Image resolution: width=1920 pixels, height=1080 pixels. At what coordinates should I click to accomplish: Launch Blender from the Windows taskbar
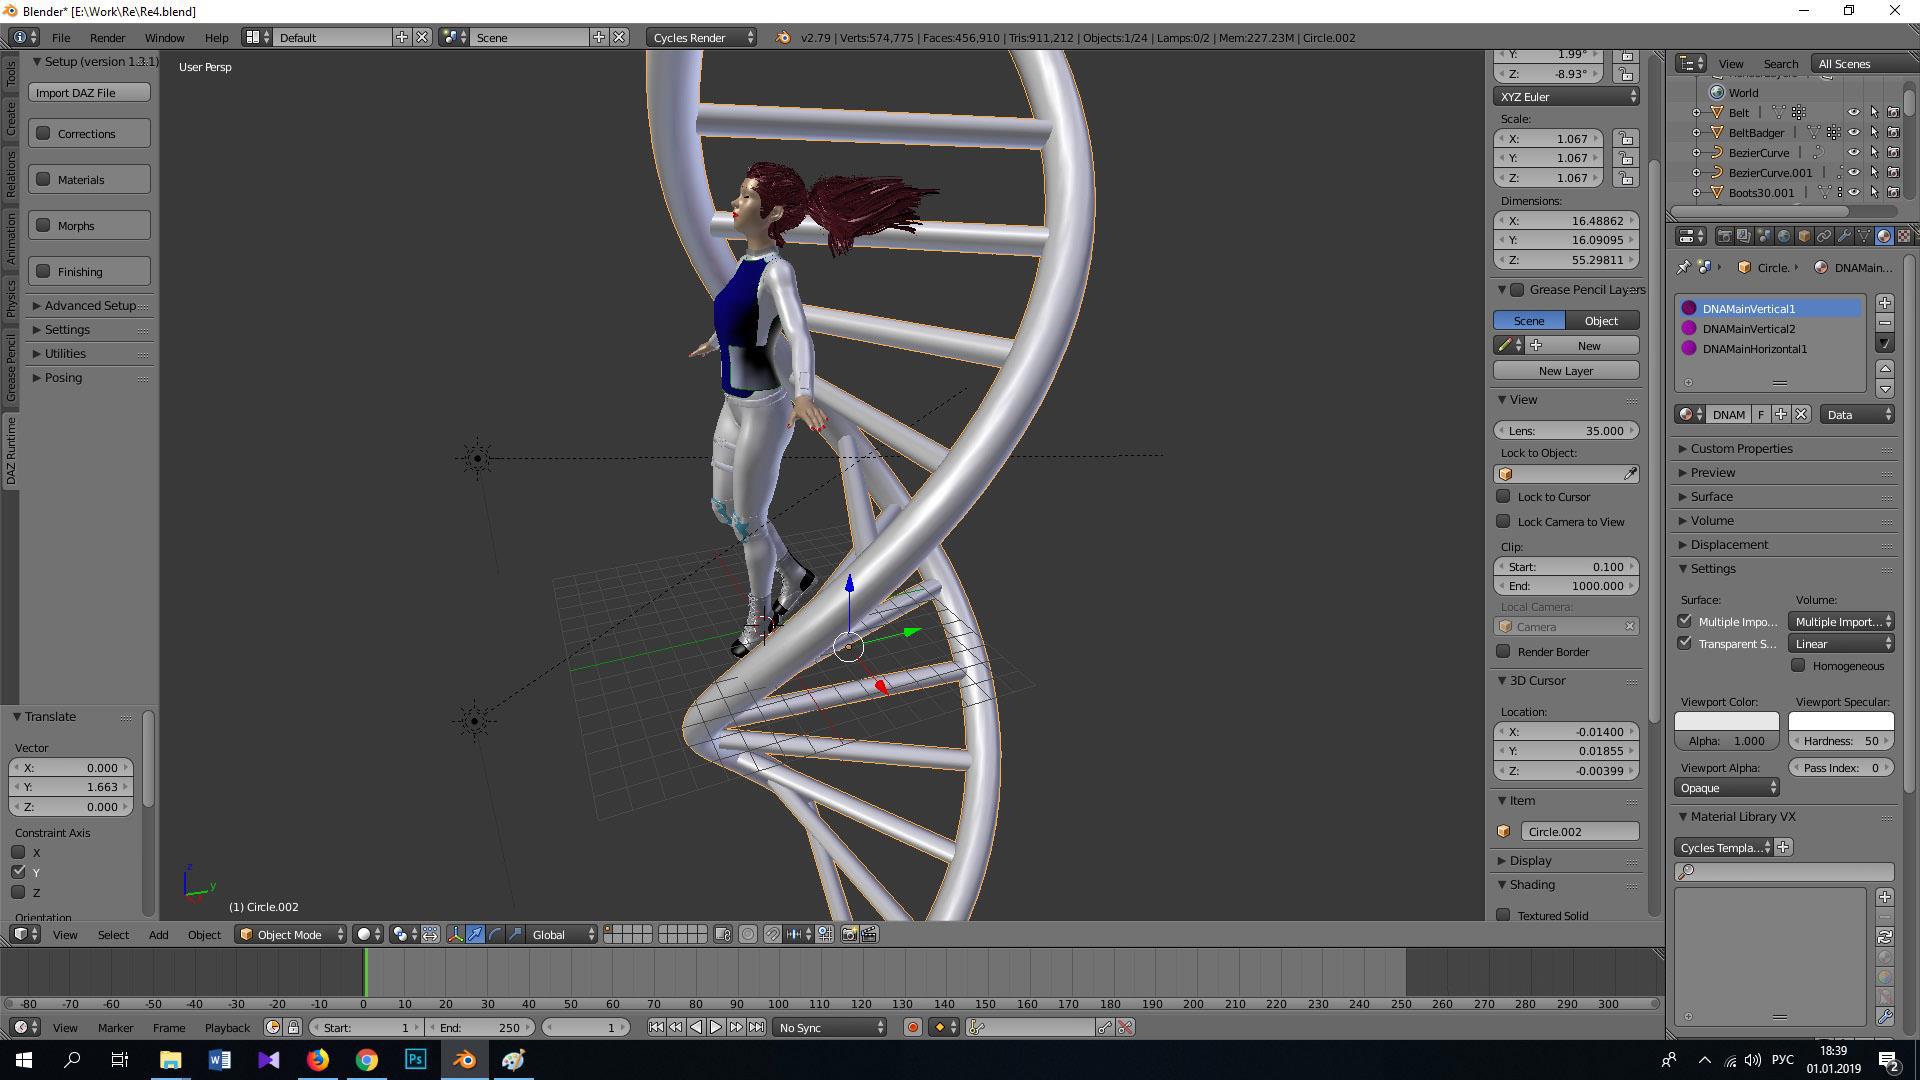pos(465,1060)
